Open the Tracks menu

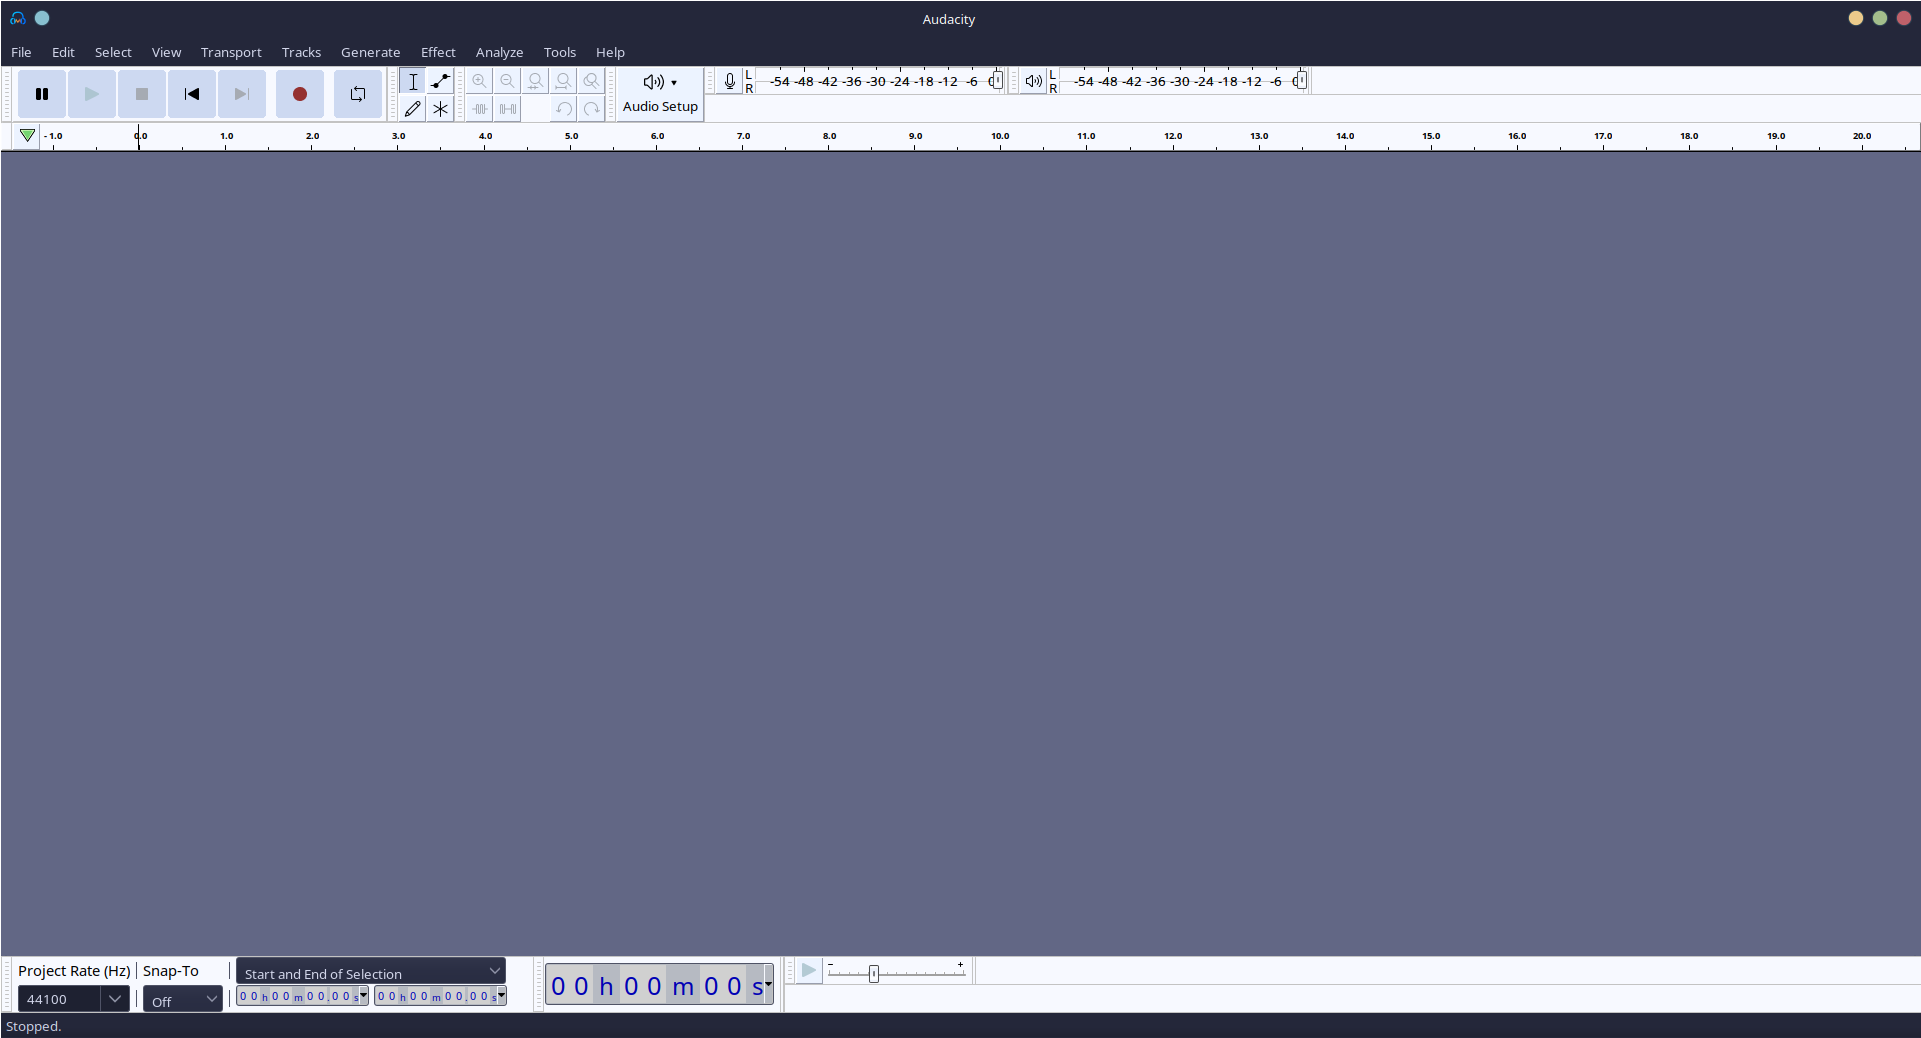tap(301, 52)
